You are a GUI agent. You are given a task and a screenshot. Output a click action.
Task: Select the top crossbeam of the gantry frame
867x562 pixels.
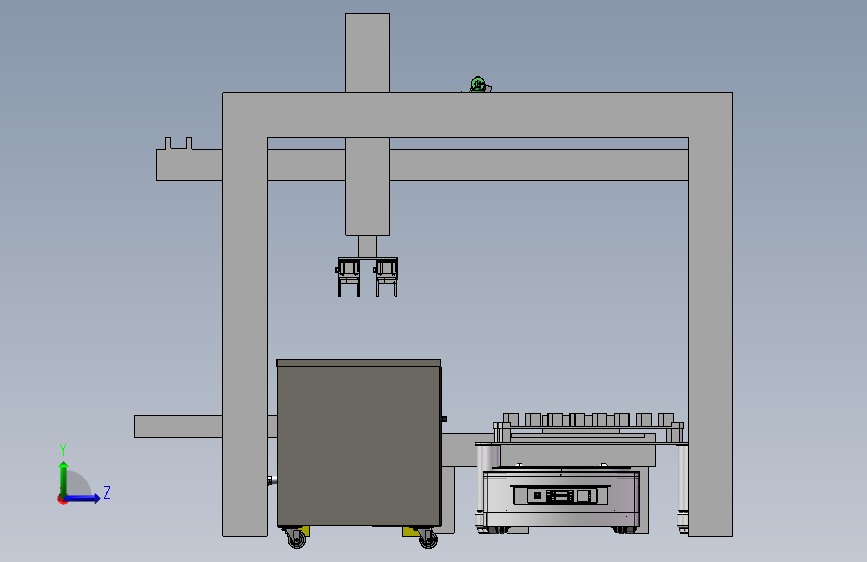point(478,115)
